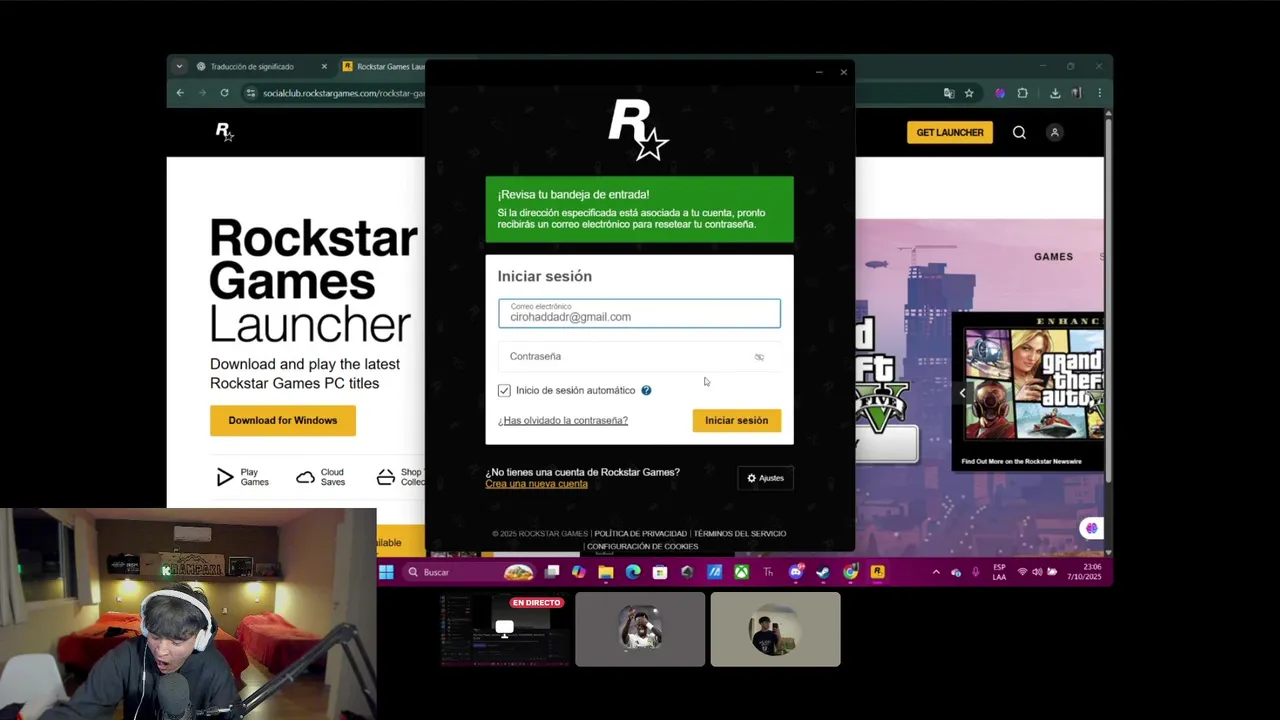Go to previous carousel slide arrow
This screenshot has width=1280, height=720.
tap(962, 393)
